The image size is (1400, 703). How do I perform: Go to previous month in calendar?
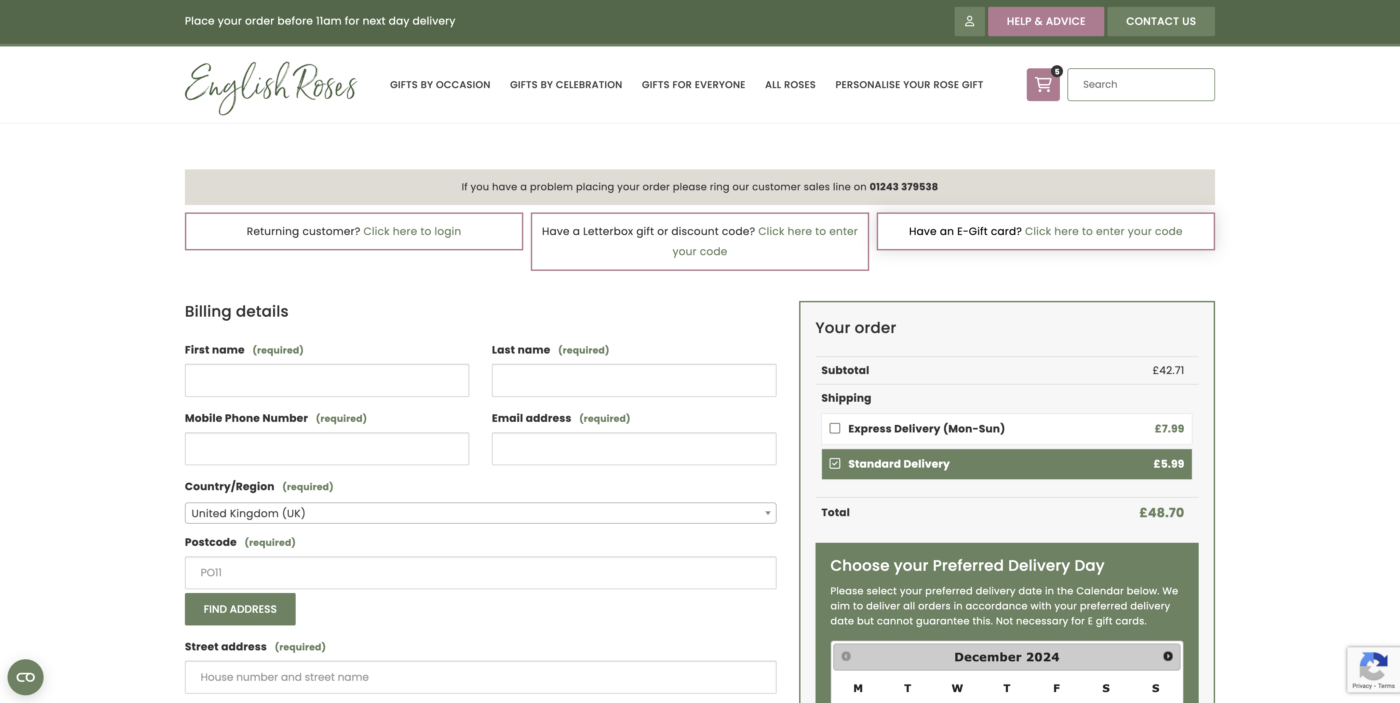click(846, 657)
